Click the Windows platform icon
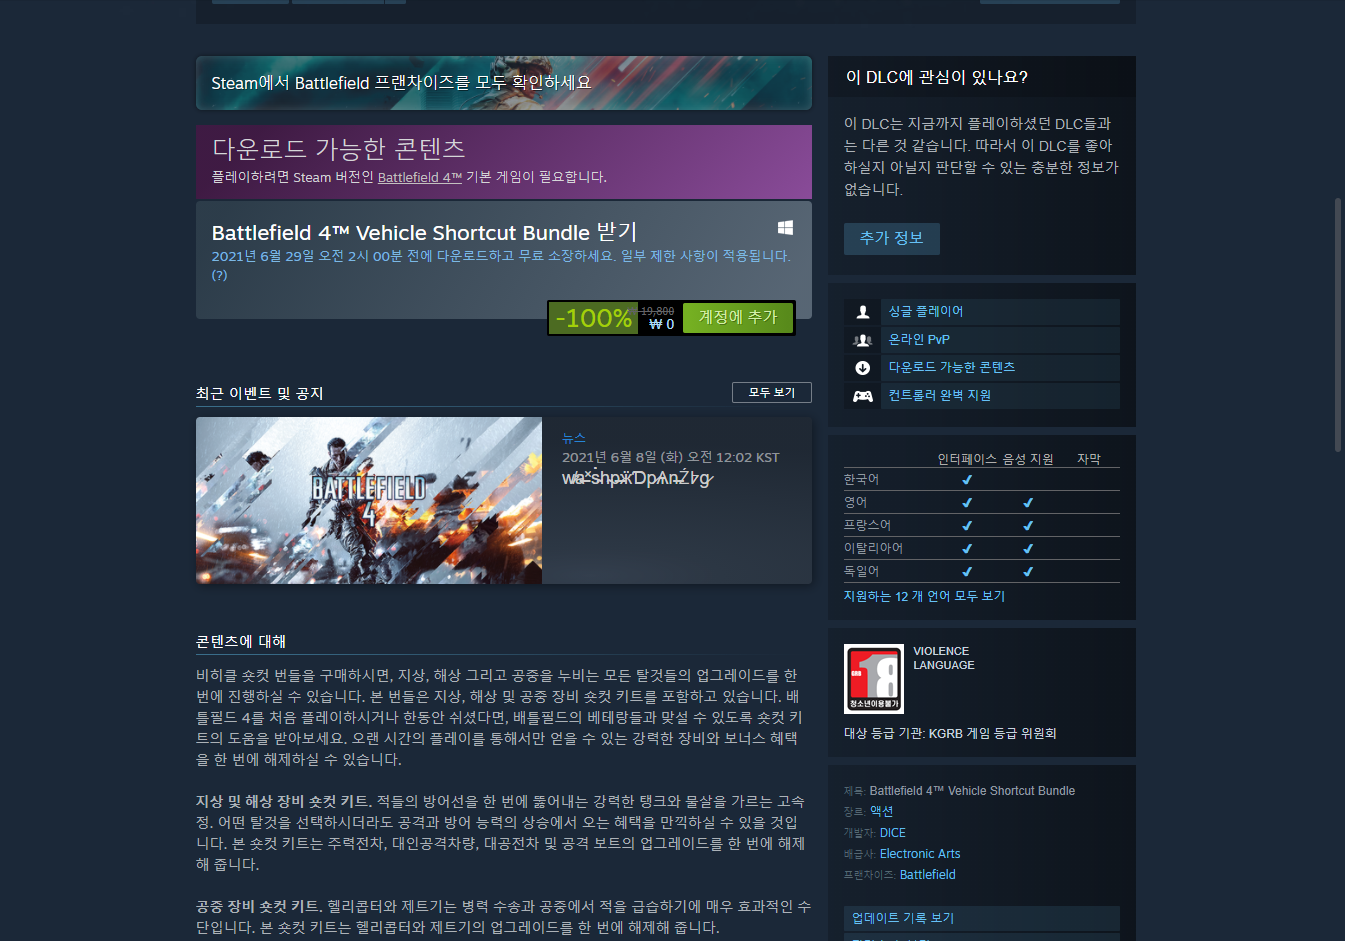This screenshot has width=1345, height=941. (x=785, y=228)
